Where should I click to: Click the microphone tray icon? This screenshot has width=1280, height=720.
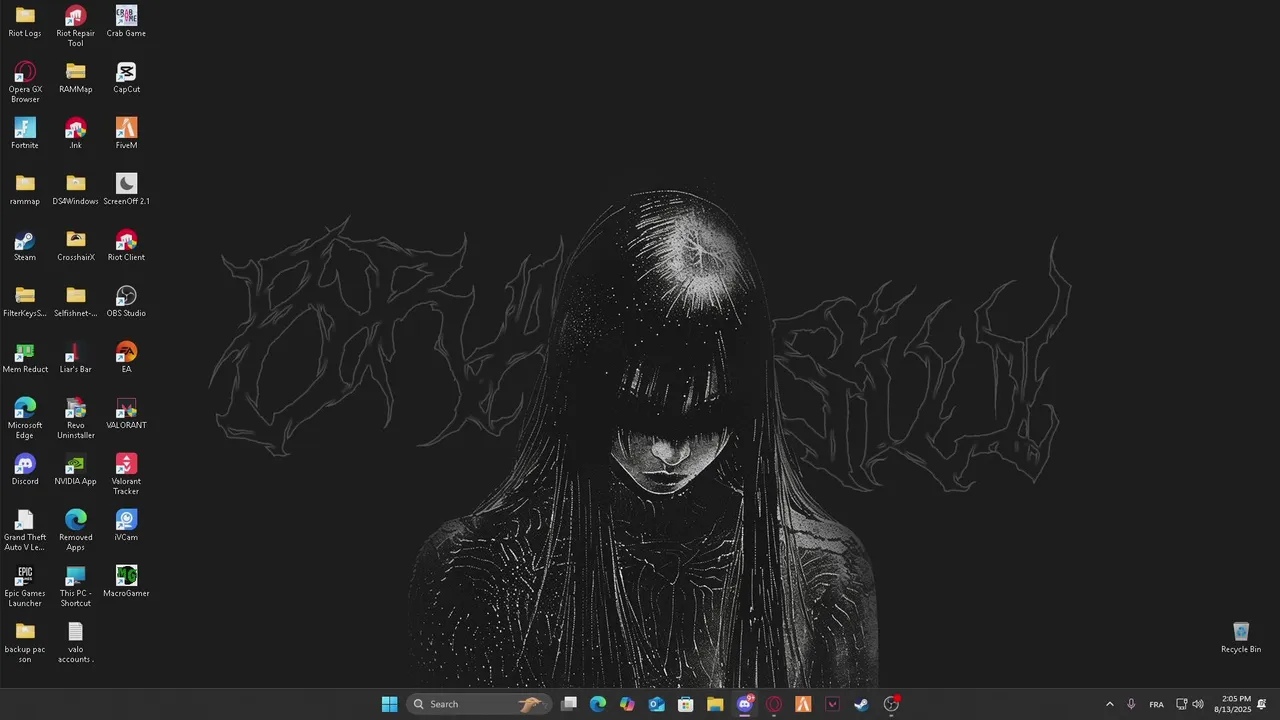(1131, 704)
